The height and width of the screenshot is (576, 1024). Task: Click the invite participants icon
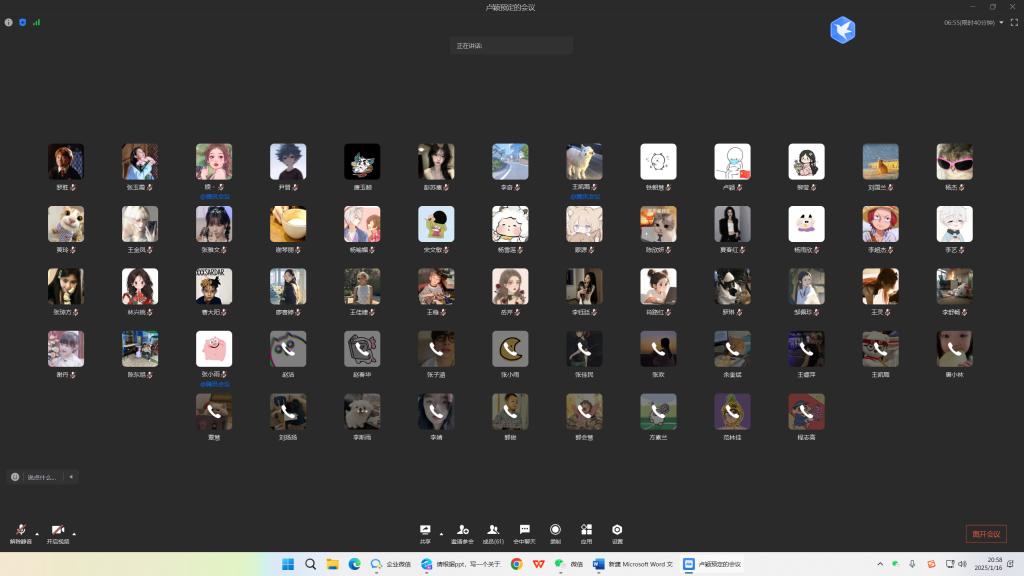tap(462, 530)
